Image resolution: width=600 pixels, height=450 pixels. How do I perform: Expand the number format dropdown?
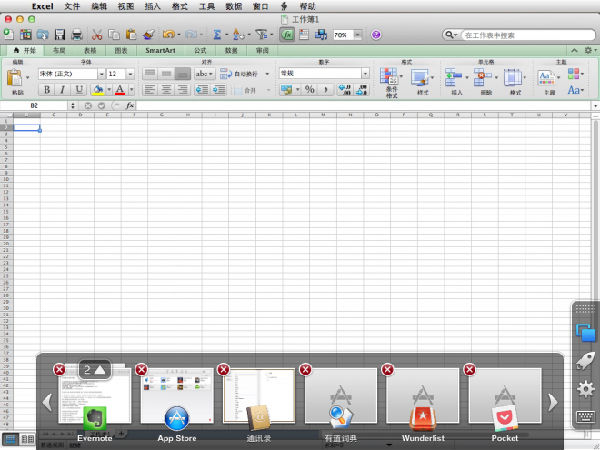tap(365, 73)
